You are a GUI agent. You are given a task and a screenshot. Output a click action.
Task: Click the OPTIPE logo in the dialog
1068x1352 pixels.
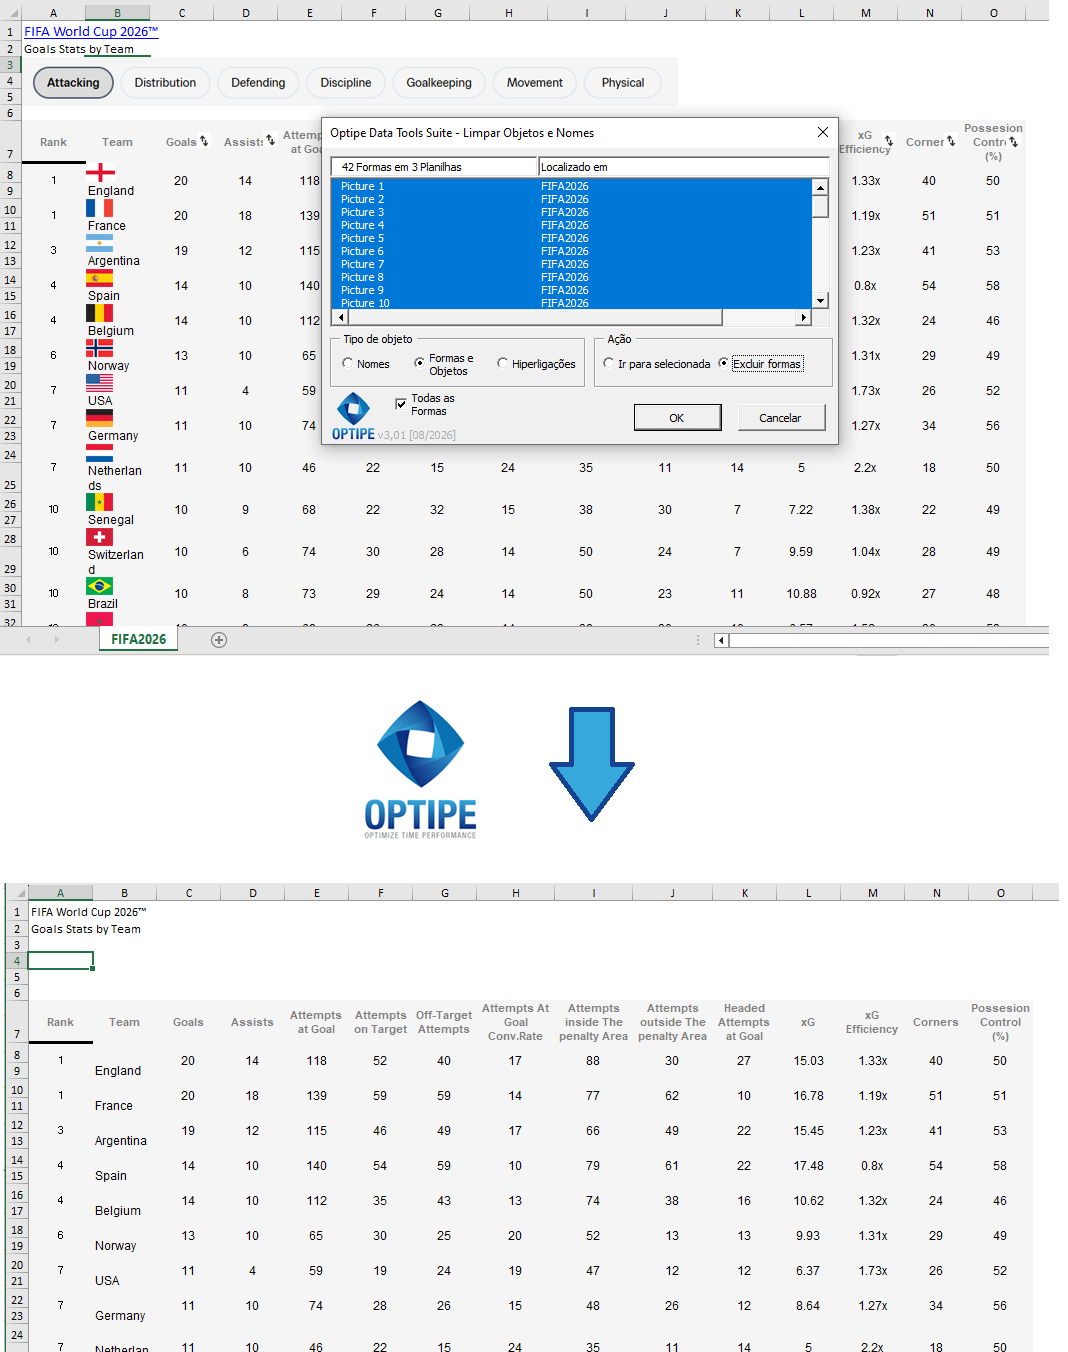point(353,416)
